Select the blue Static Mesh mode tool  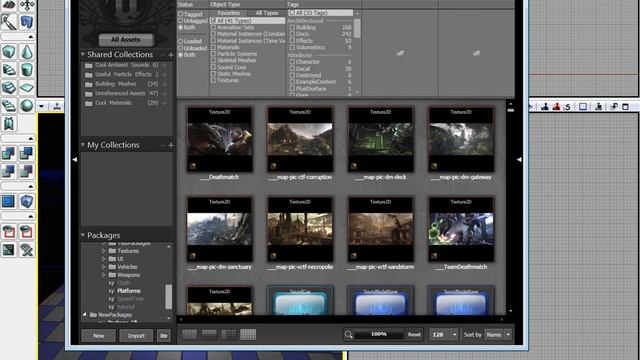(x=27, y=22)
